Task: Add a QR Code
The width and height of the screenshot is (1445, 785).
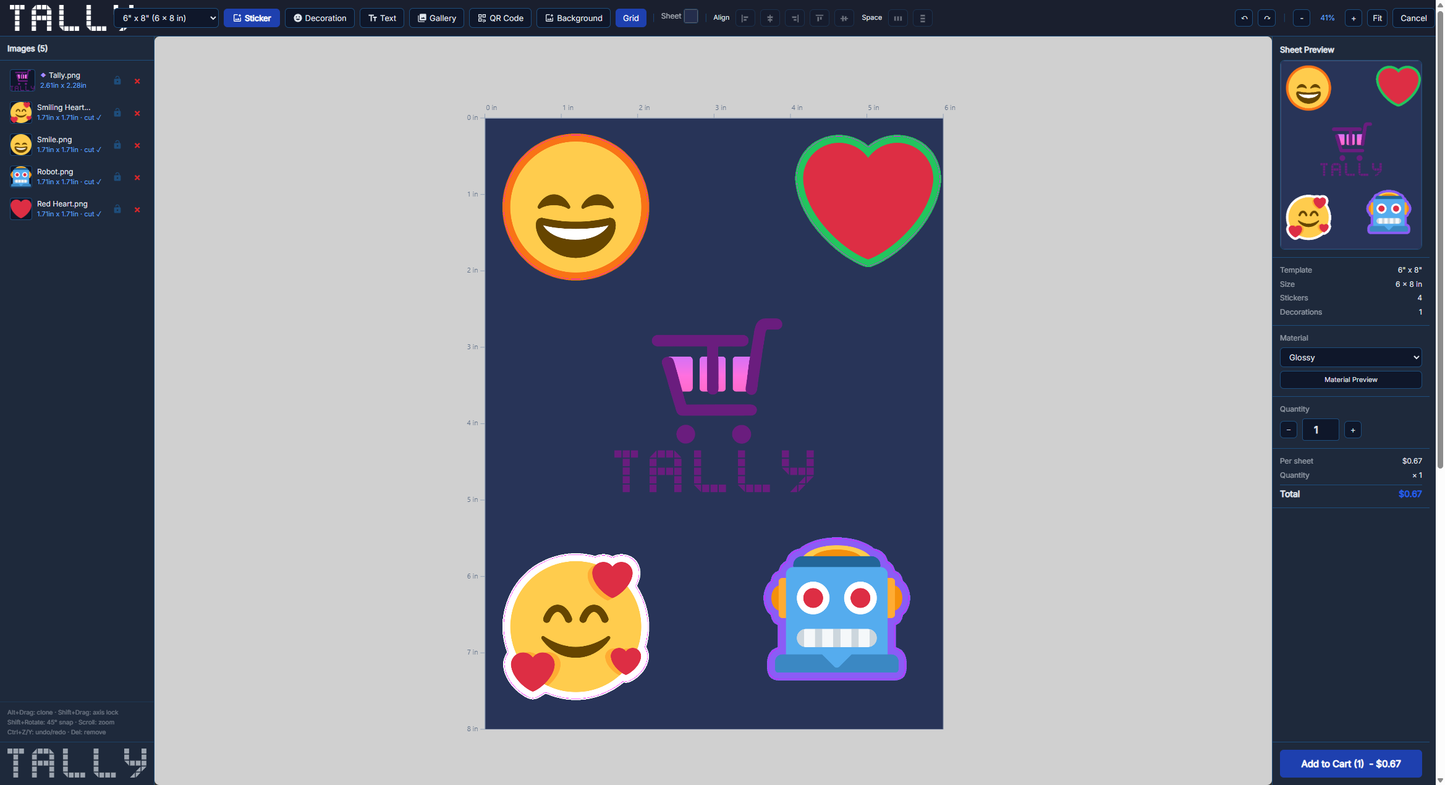Action: point(500,18)
